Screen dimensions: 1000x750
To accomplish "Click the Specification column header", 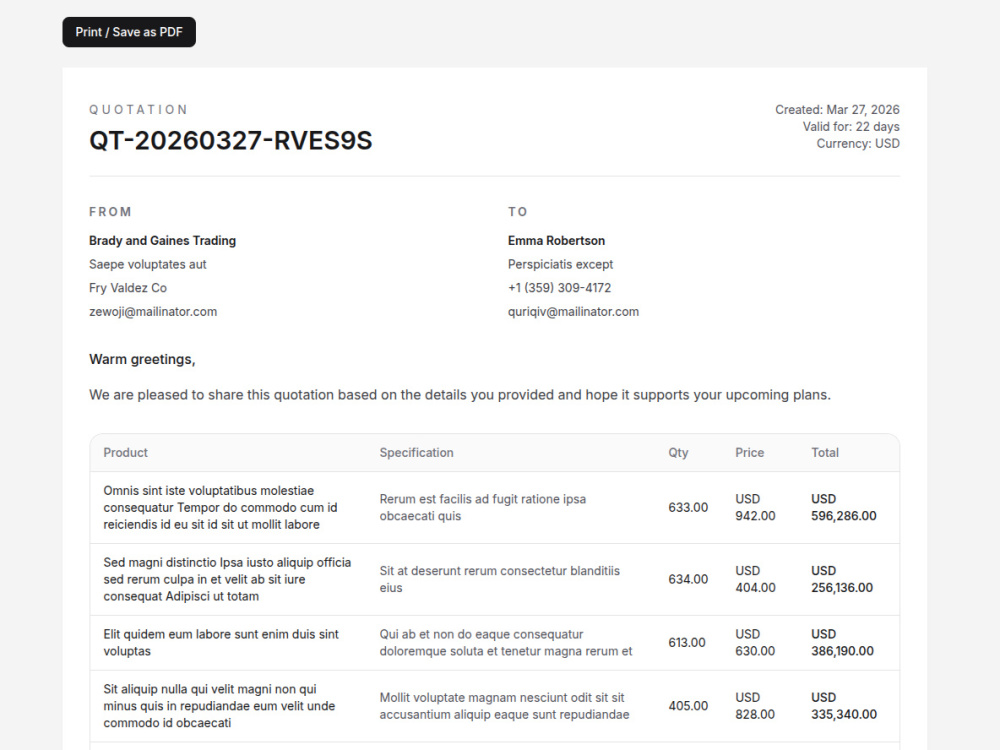I will (416, 453).
